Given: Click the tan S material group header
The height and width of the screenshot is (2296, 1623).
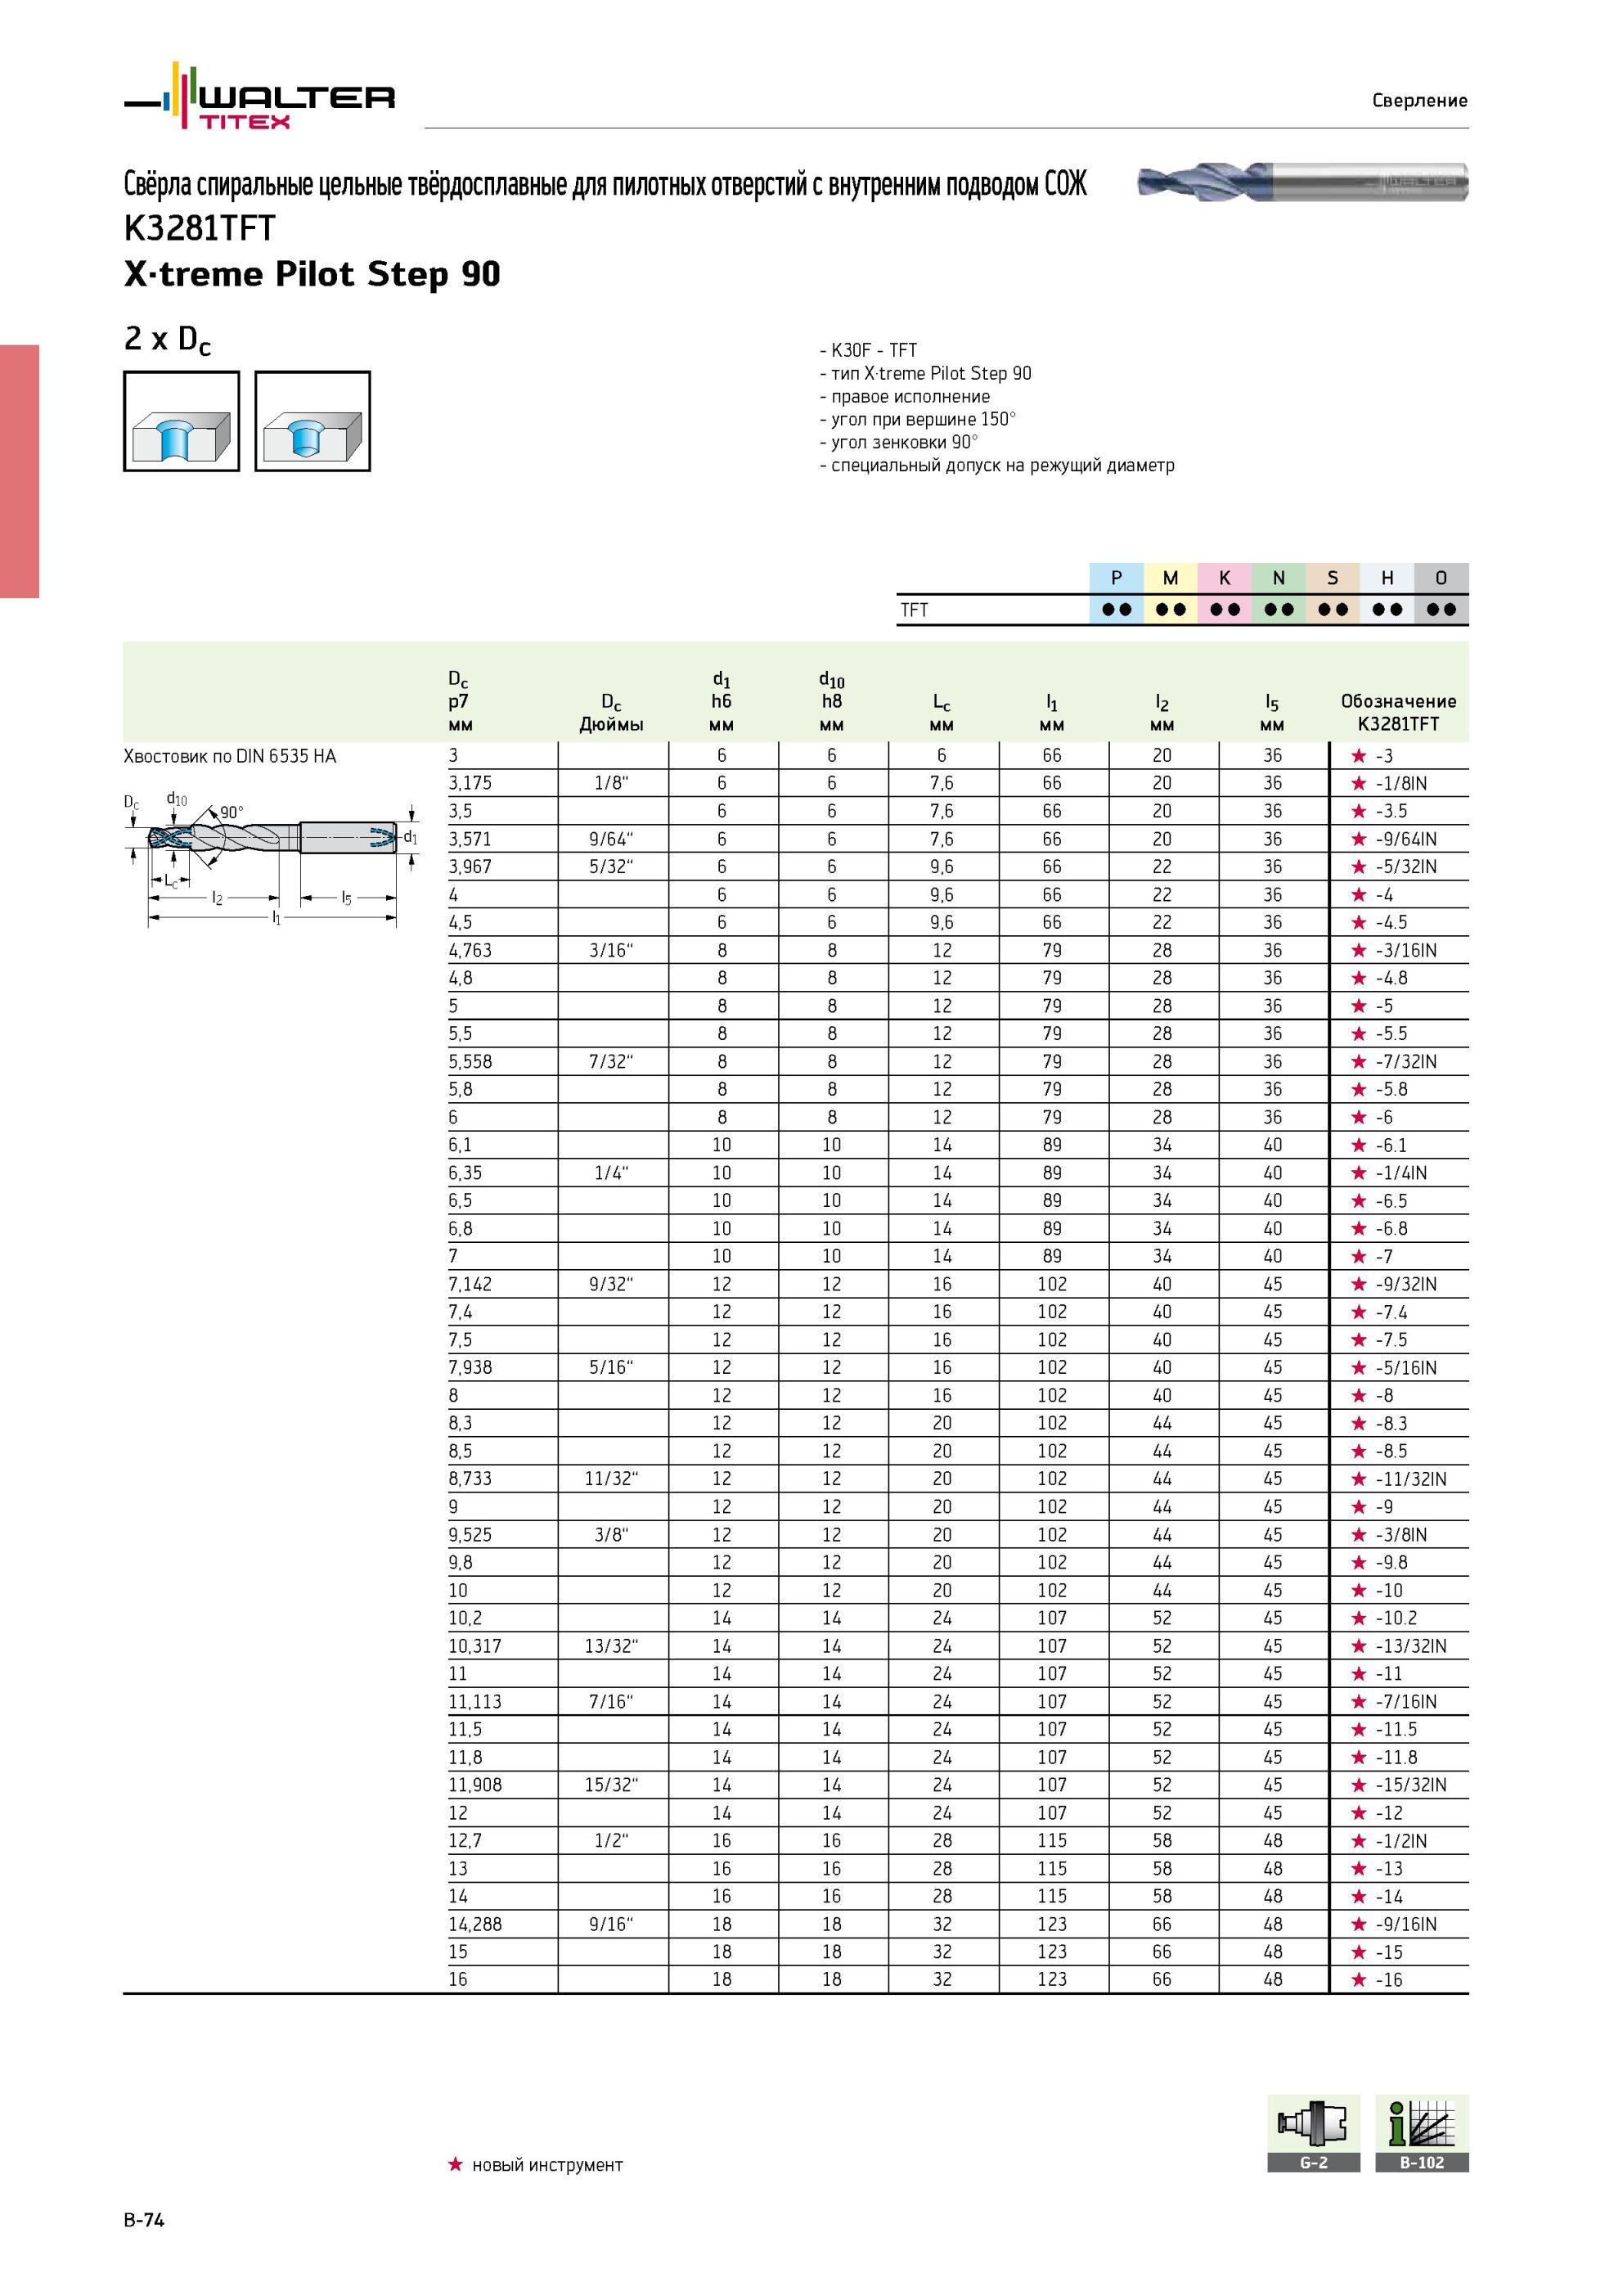Looking at the screenshot, I should click(x=1333, y=578).
